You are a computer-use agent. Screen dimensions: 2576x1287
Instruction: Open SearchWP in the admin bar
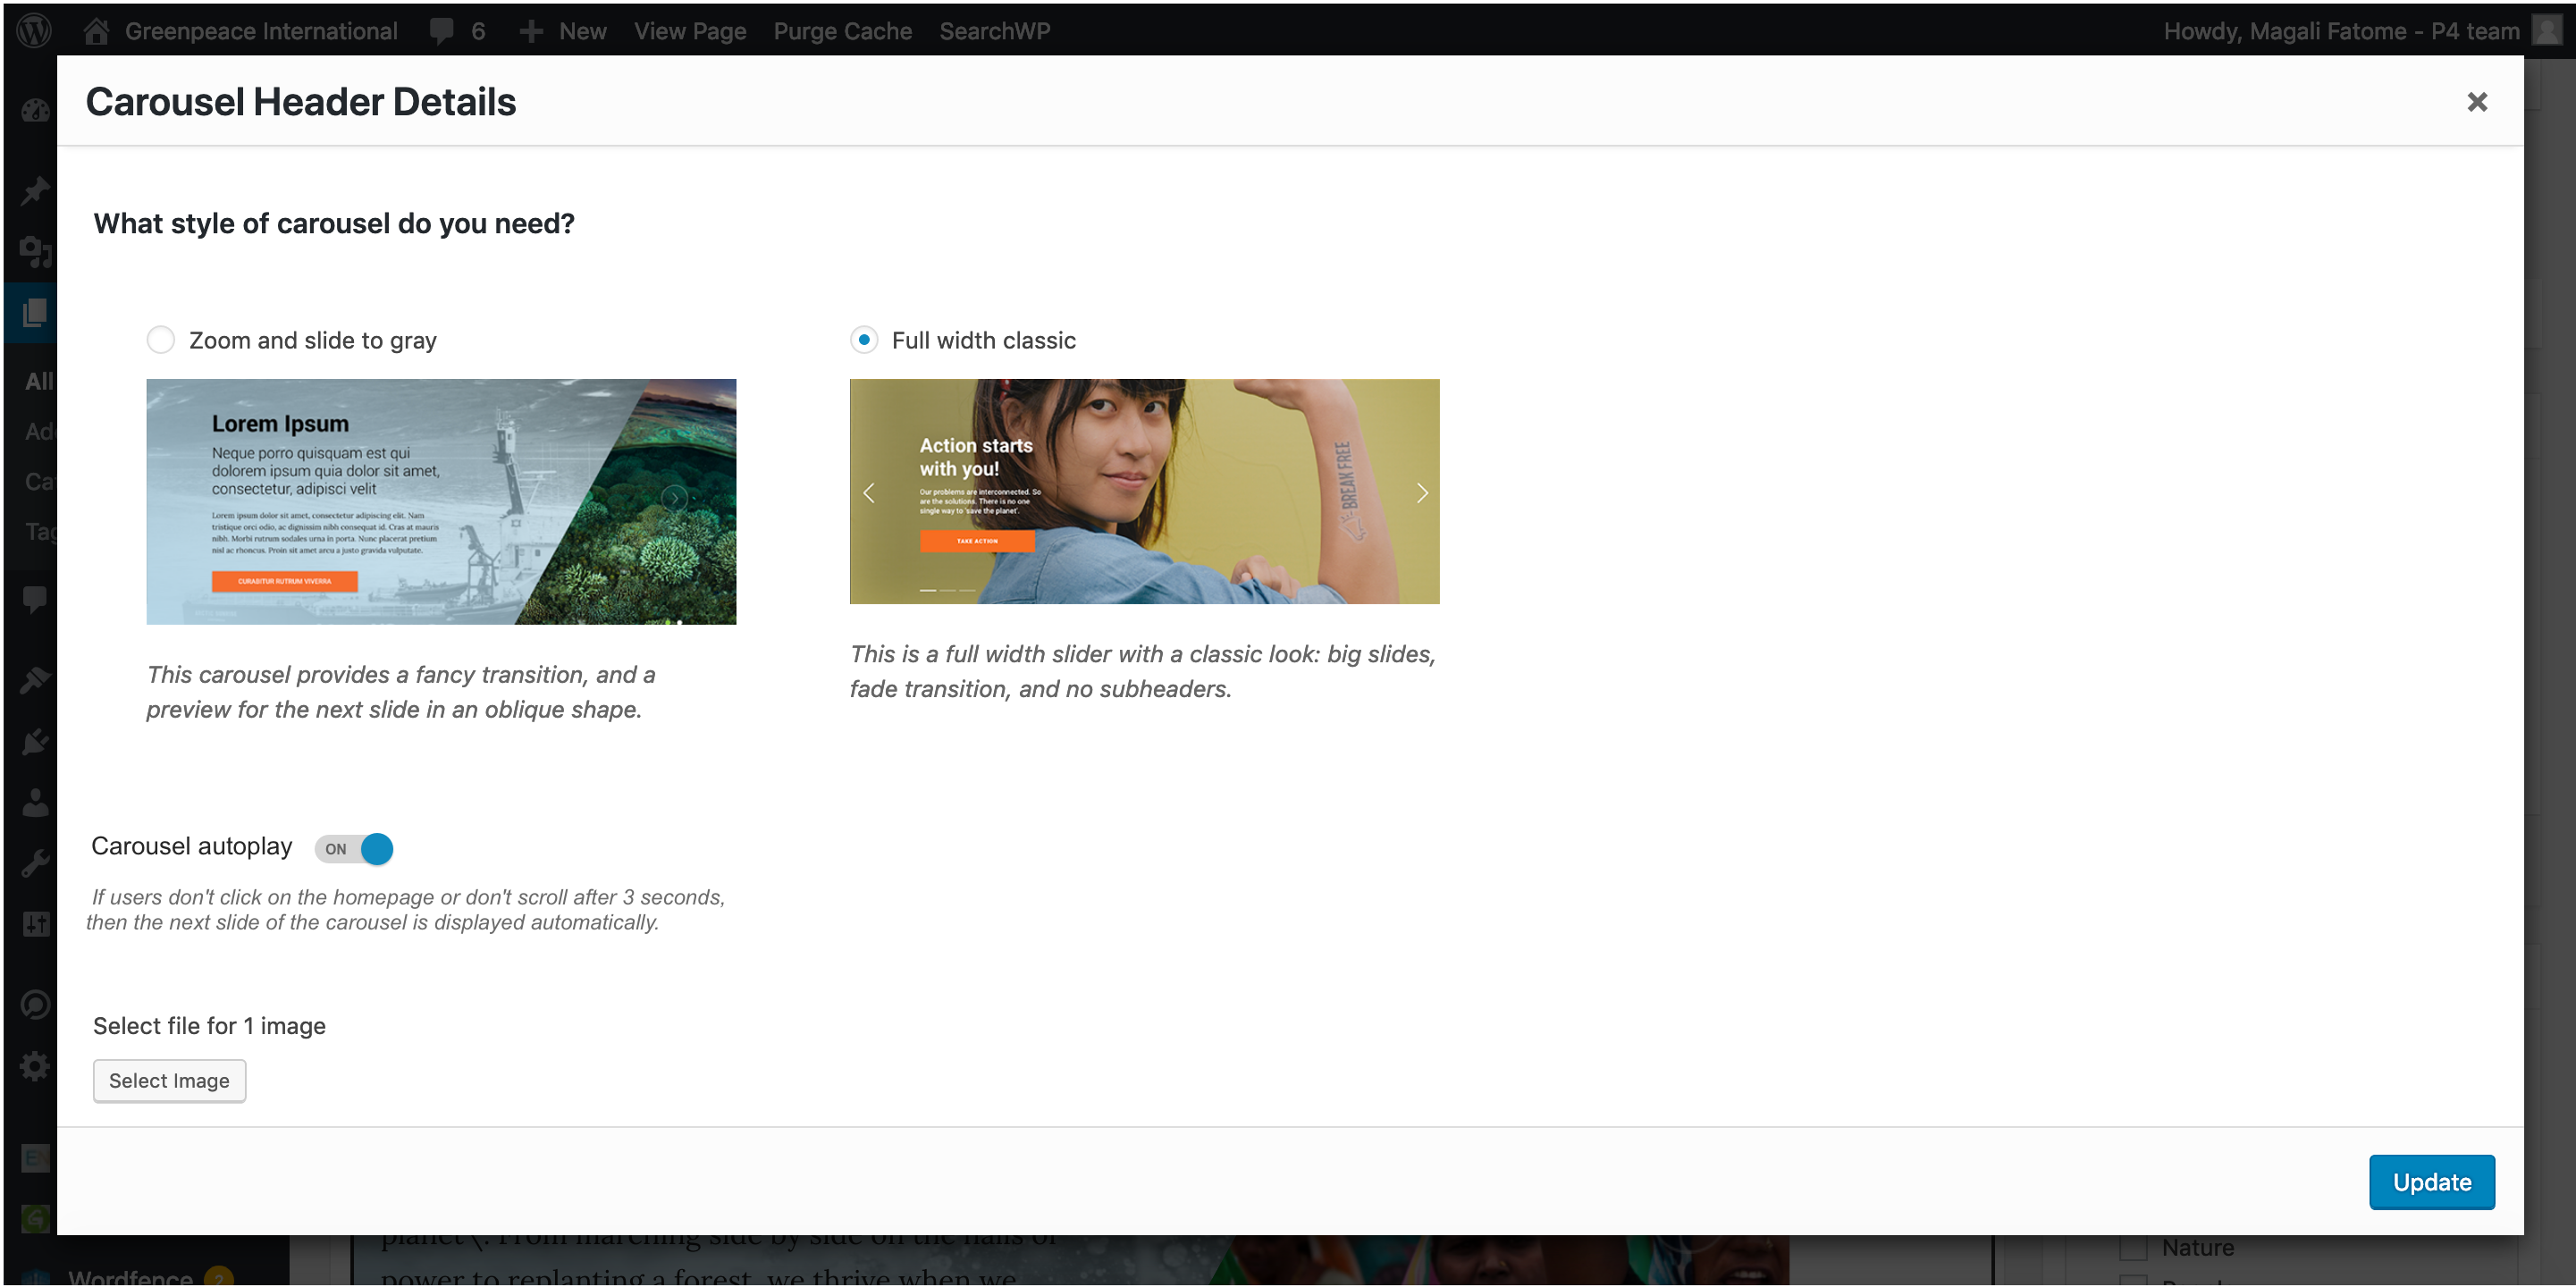[x=994, y=31]
